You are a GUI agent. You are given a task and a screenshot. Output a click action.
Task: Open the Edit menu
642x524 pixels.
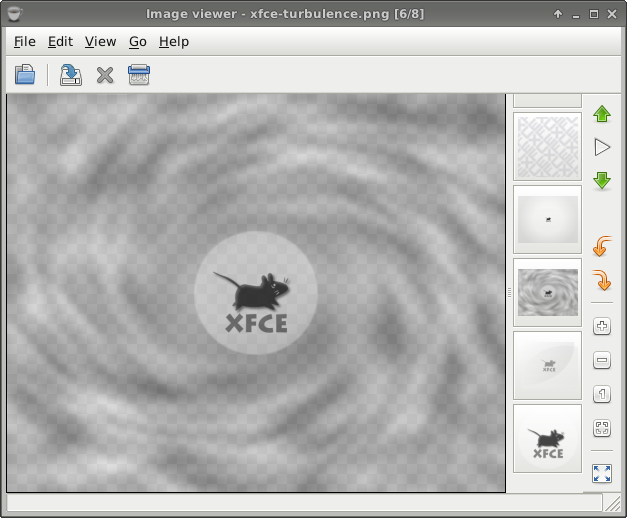pos(60,42)
